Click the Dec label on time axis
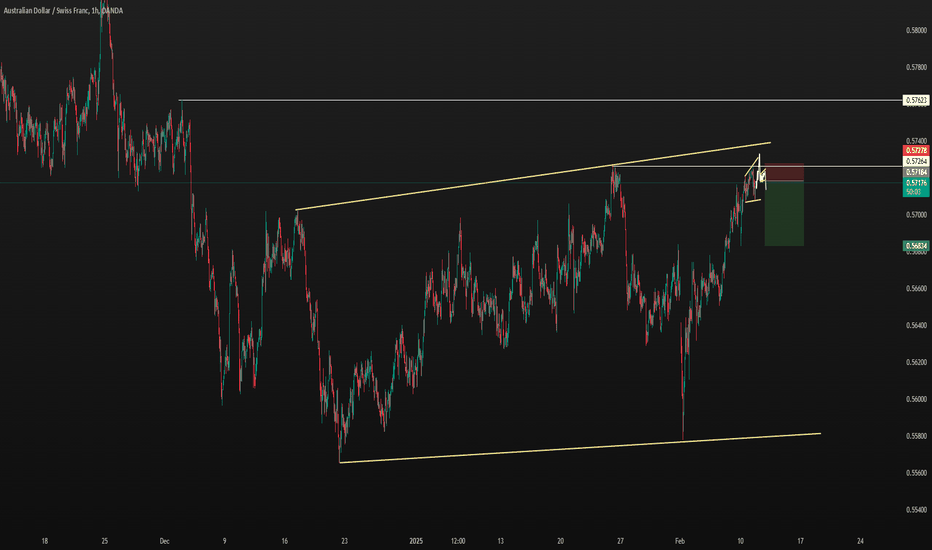Screen dimensions: 932x550 (x=165, y=541)
